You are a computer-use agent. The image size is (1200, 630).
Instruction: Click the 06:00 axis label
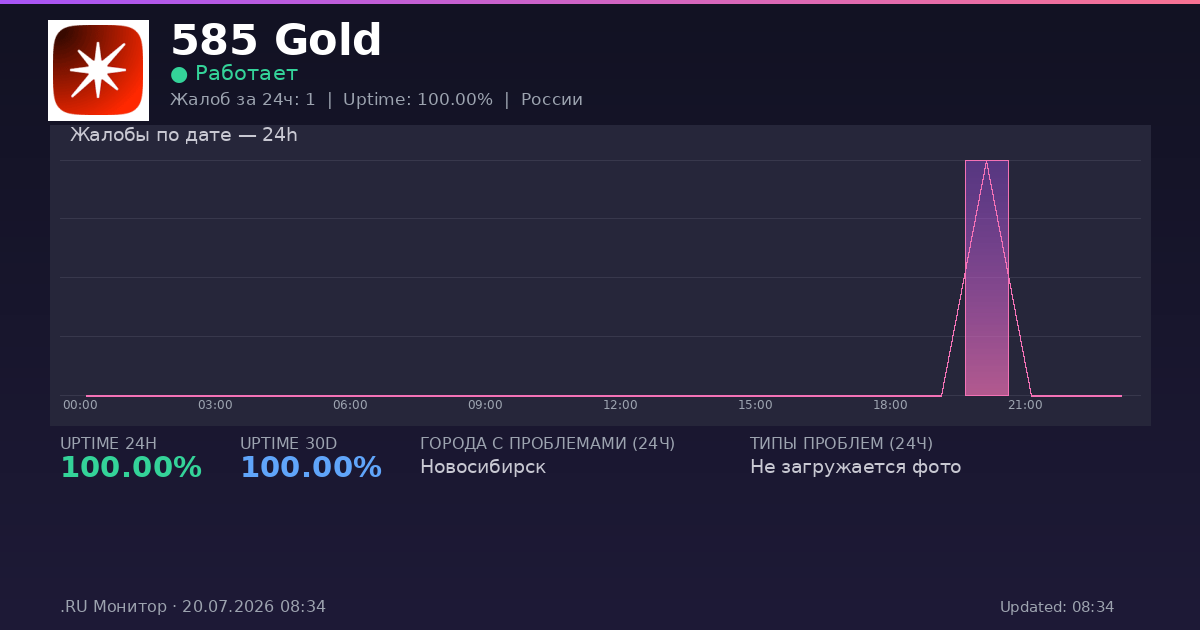click(x=350, y=405)
